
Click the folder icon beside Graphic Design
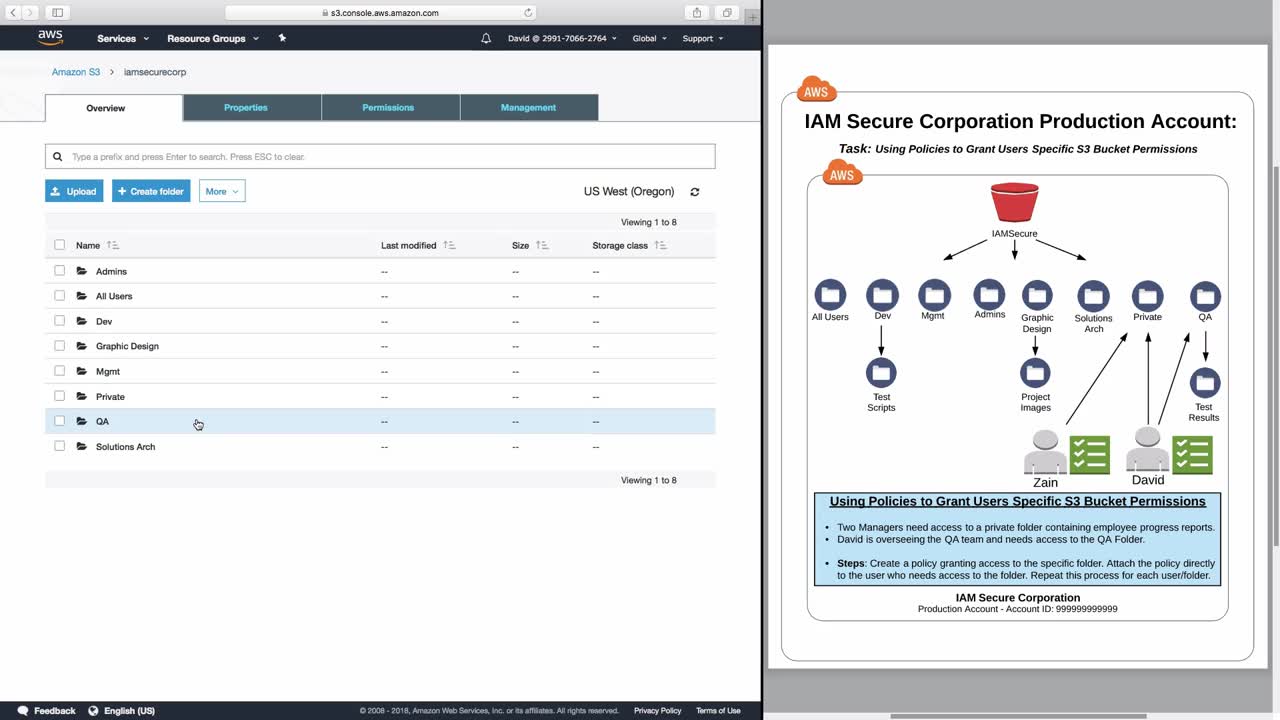coord(82,346)
